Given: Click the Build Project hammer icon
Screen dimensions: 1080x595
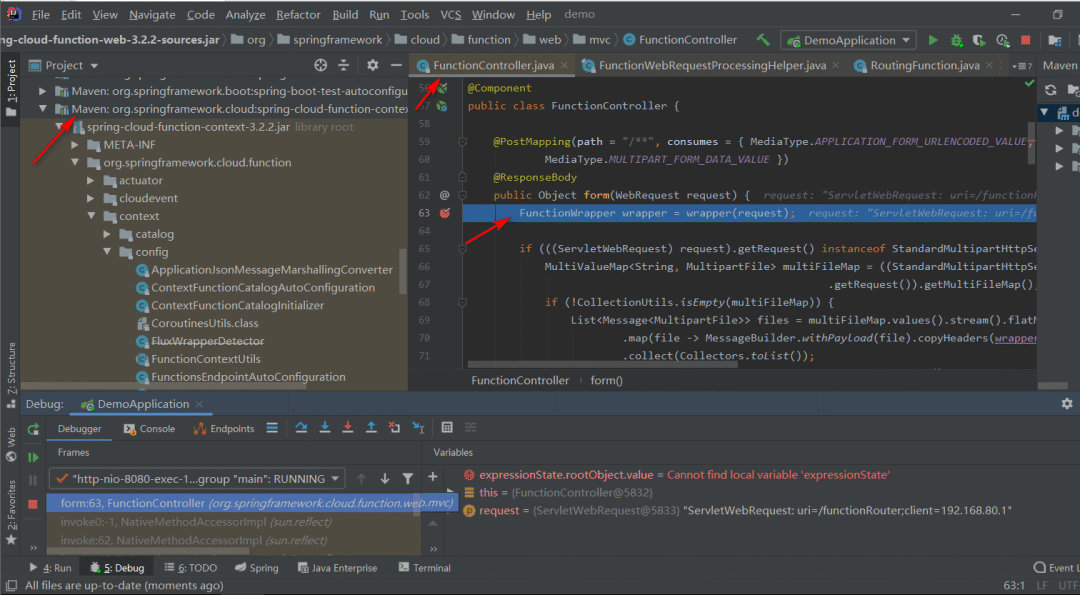Looking at the screenshot, I should pos(762,40).
